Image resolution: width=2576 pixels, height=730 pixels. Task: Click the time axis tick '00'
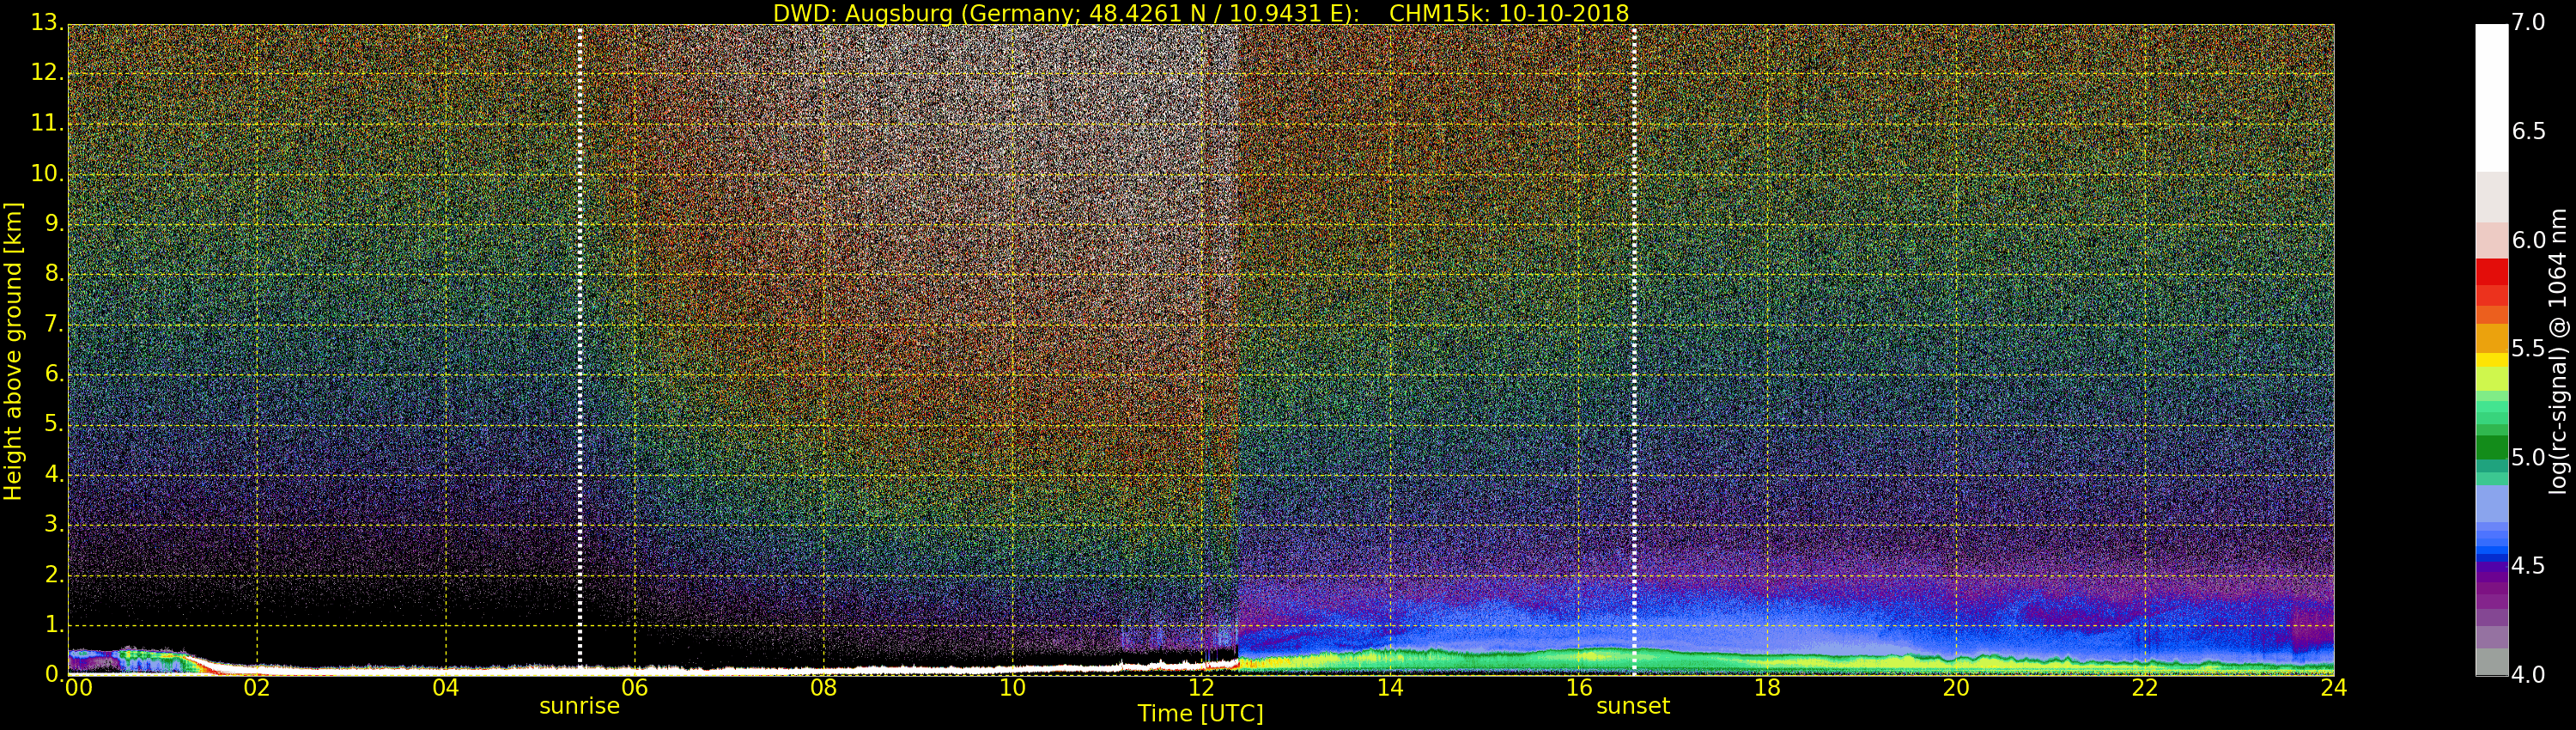(x=79, y=688)
